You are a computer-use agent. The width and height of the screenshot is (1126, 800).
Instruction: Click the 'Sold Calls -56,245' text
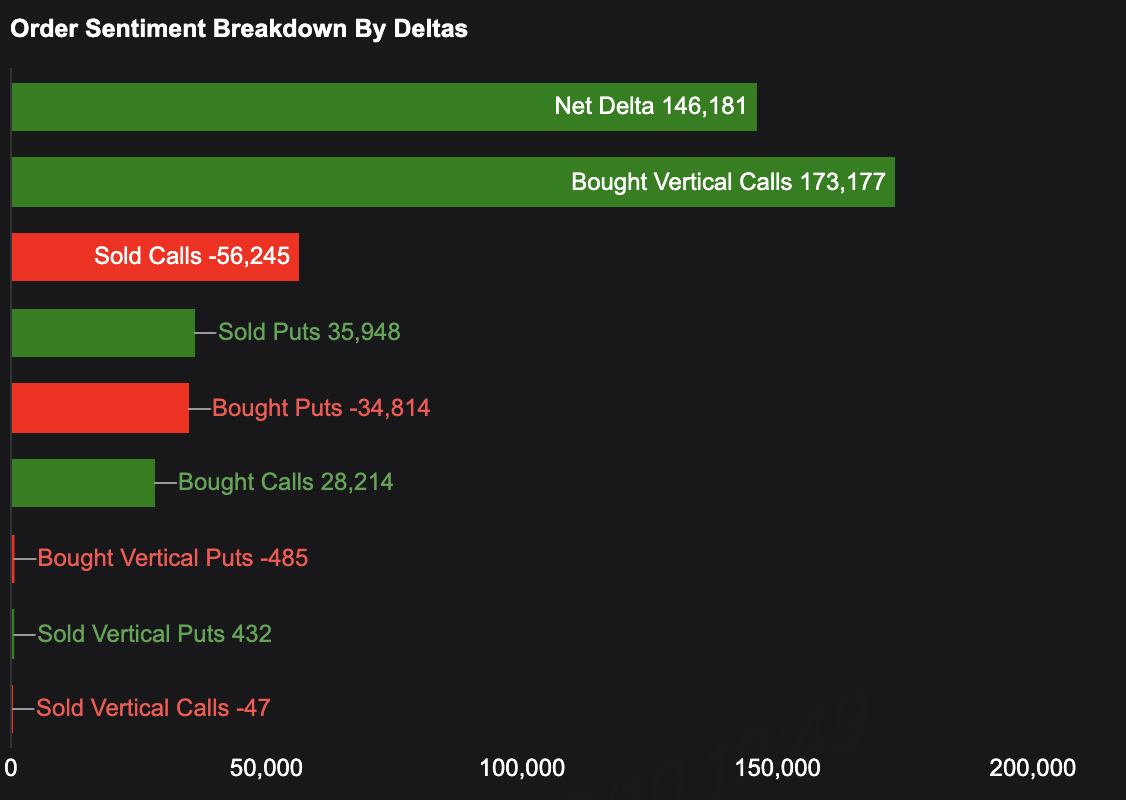192,256
